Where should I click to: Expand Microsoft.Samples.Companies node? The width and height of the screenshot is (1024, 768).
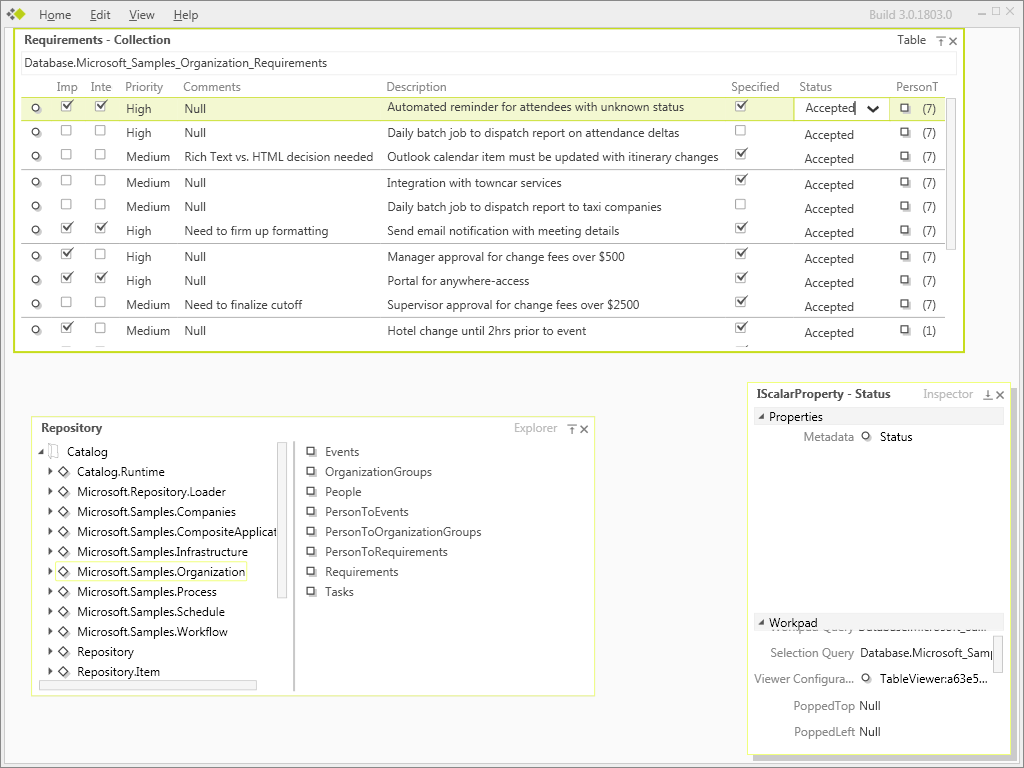click(x=50, y=511)
